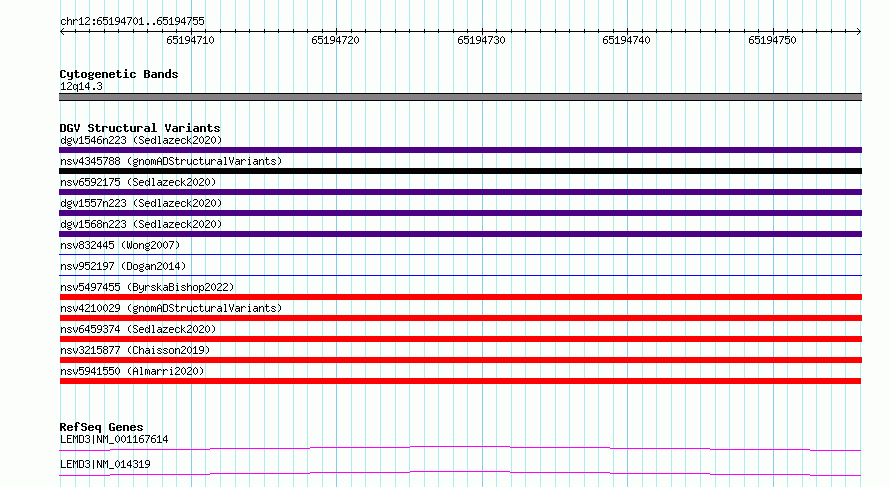Viewport: 890px width, 487px height.
Task: Open variant nsv832445 (Wong2007)
Action: tap(120, 245)
